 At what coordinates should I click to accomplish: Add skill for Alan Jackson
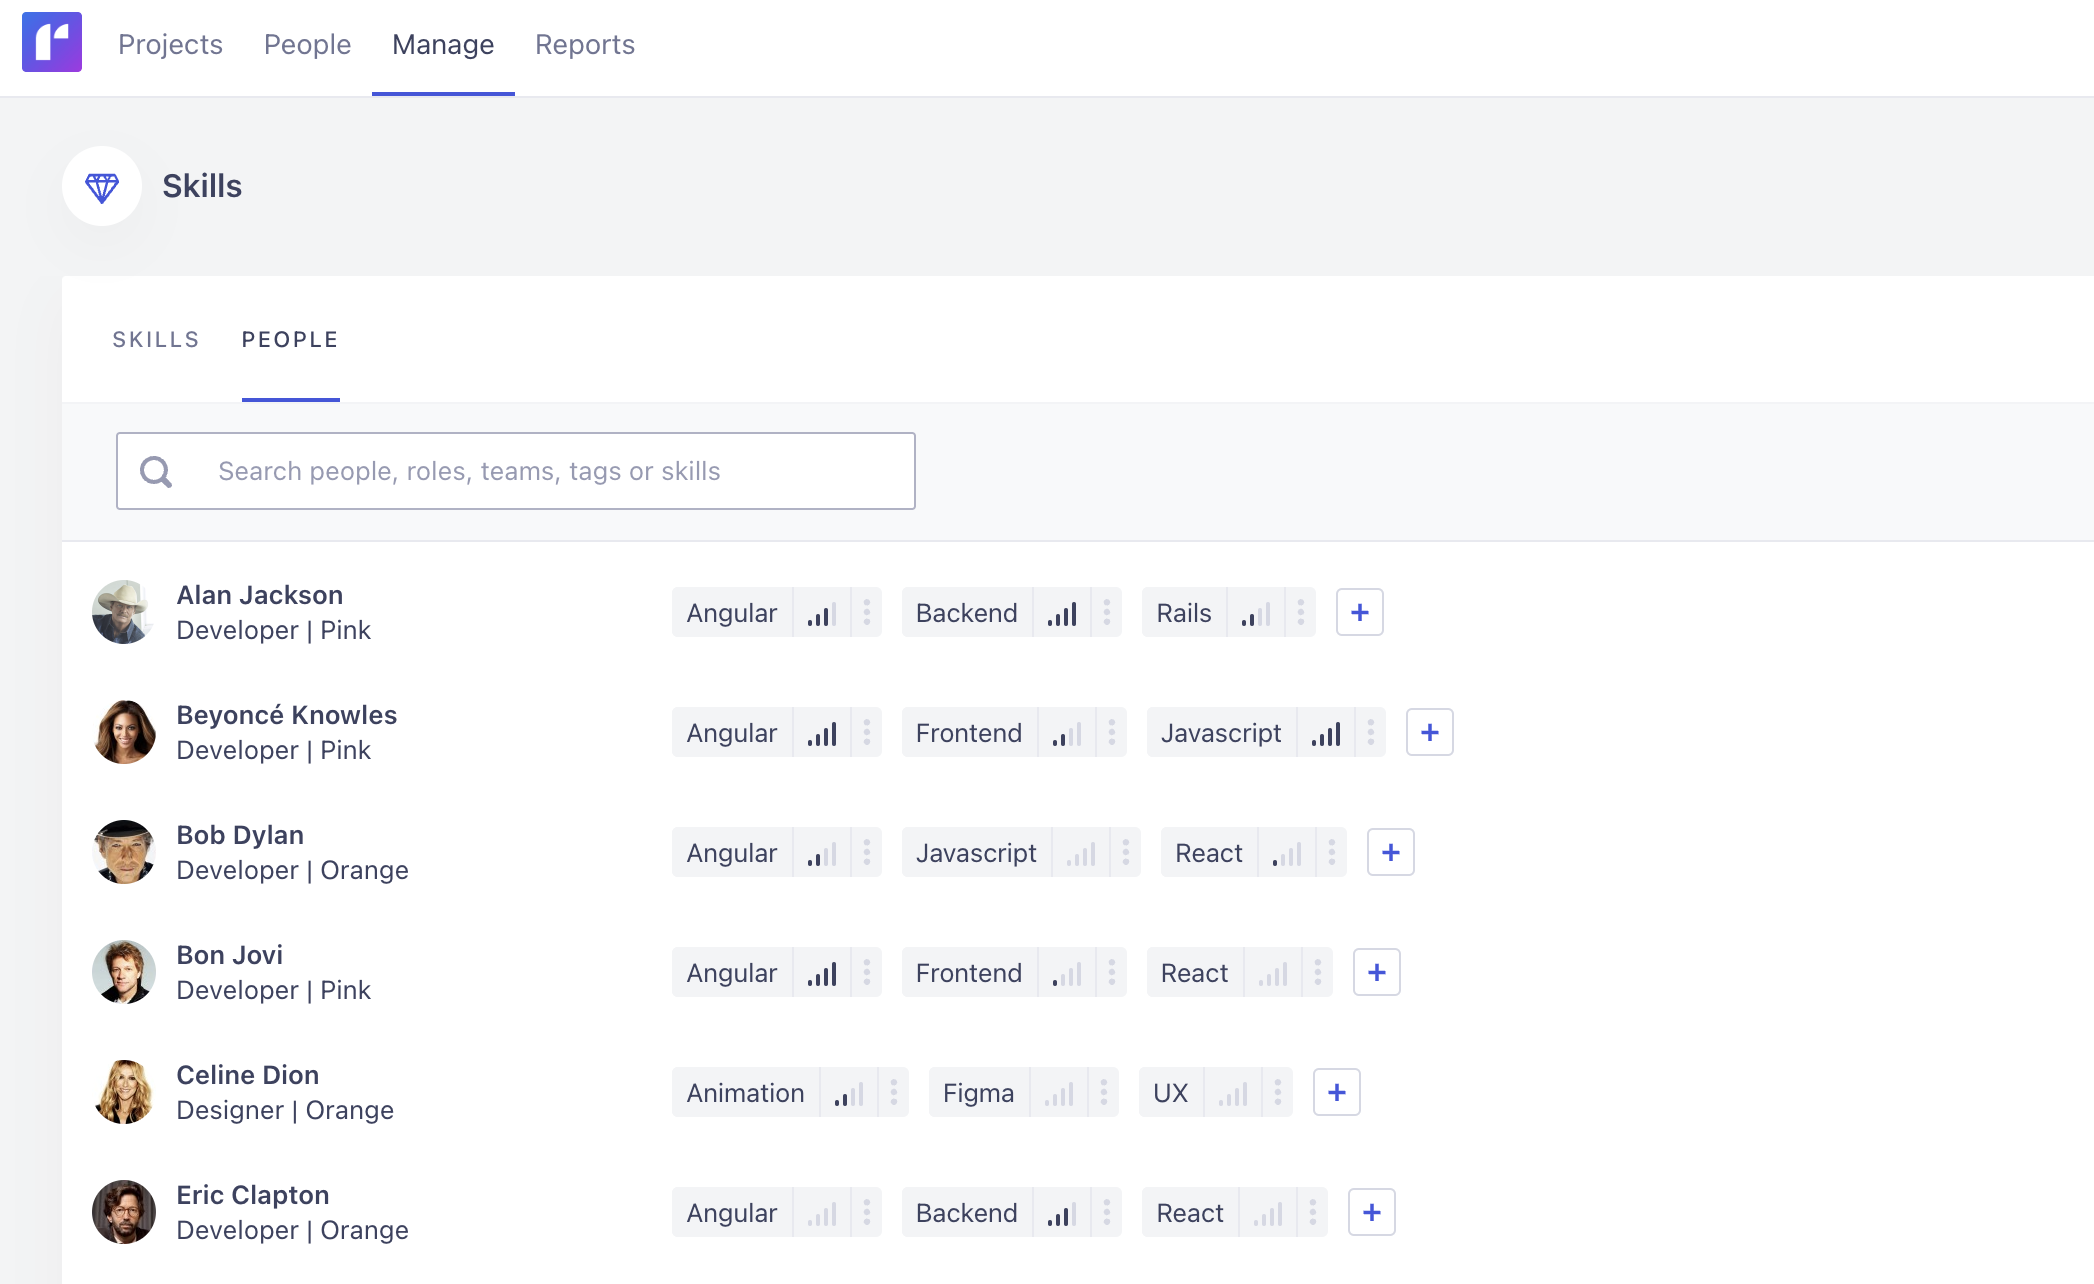tap(1359, 612)
